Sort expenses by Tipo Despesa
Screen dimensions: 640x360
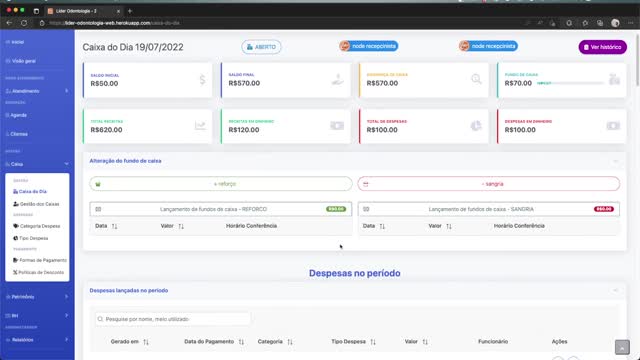pyautogui.click(x=373, y=342)
